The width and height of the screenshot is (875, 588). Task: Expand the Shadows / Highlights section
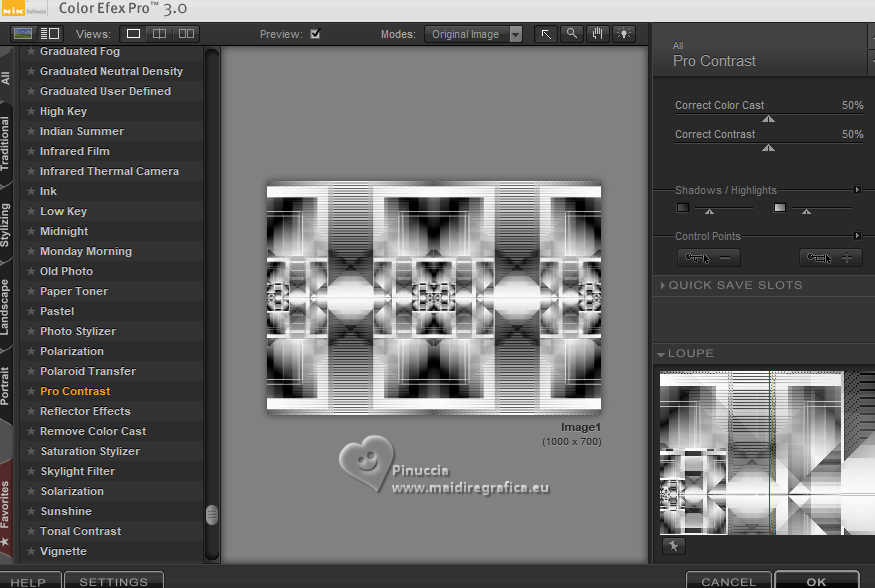pyautogui.click(x=857, y=190)
